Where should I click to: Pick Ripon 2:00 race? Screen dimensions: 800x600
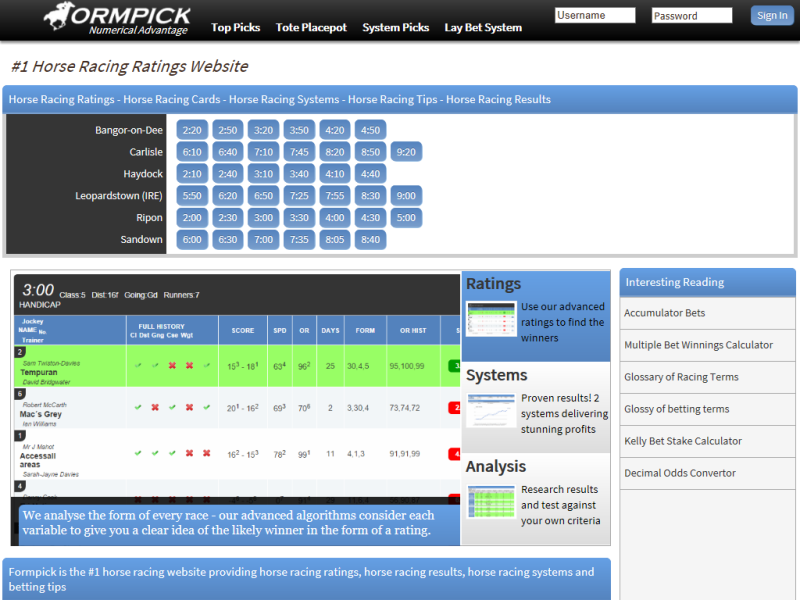(192, 218)
